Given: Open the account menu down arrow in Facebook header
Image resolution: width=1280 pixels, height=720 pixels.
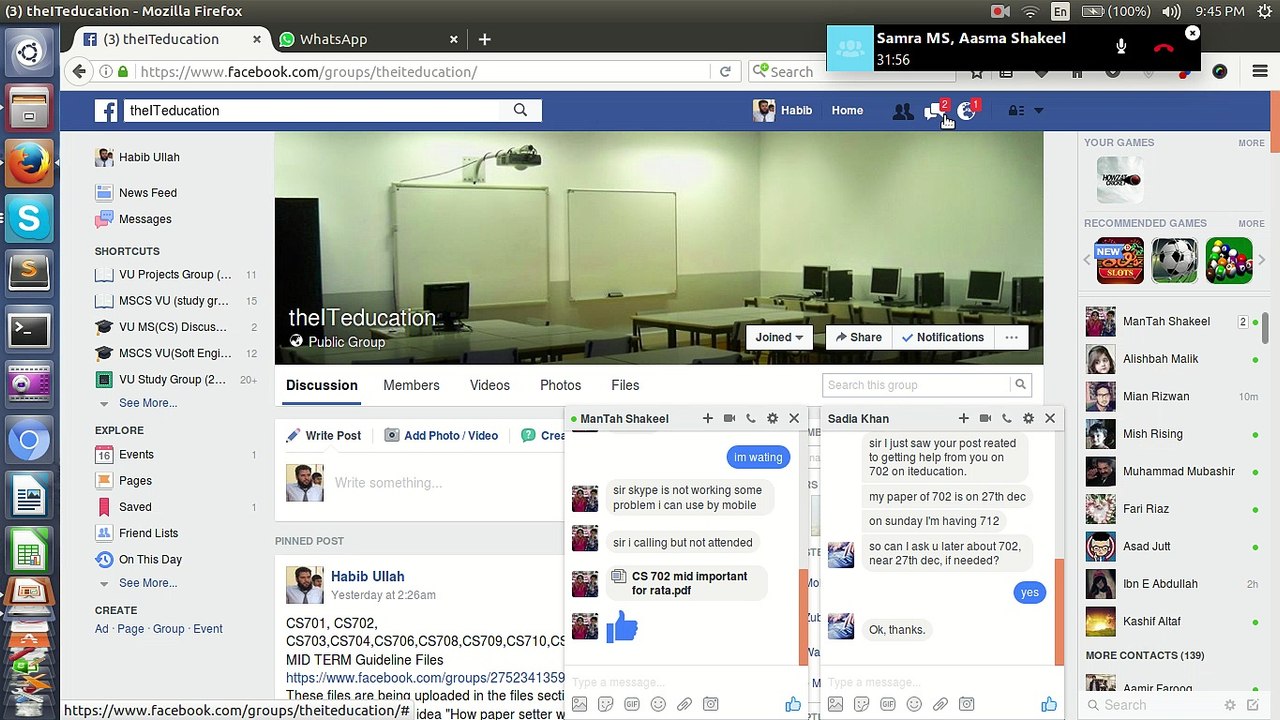Looking at the screenshot, I should click(x=1038, y=111).
